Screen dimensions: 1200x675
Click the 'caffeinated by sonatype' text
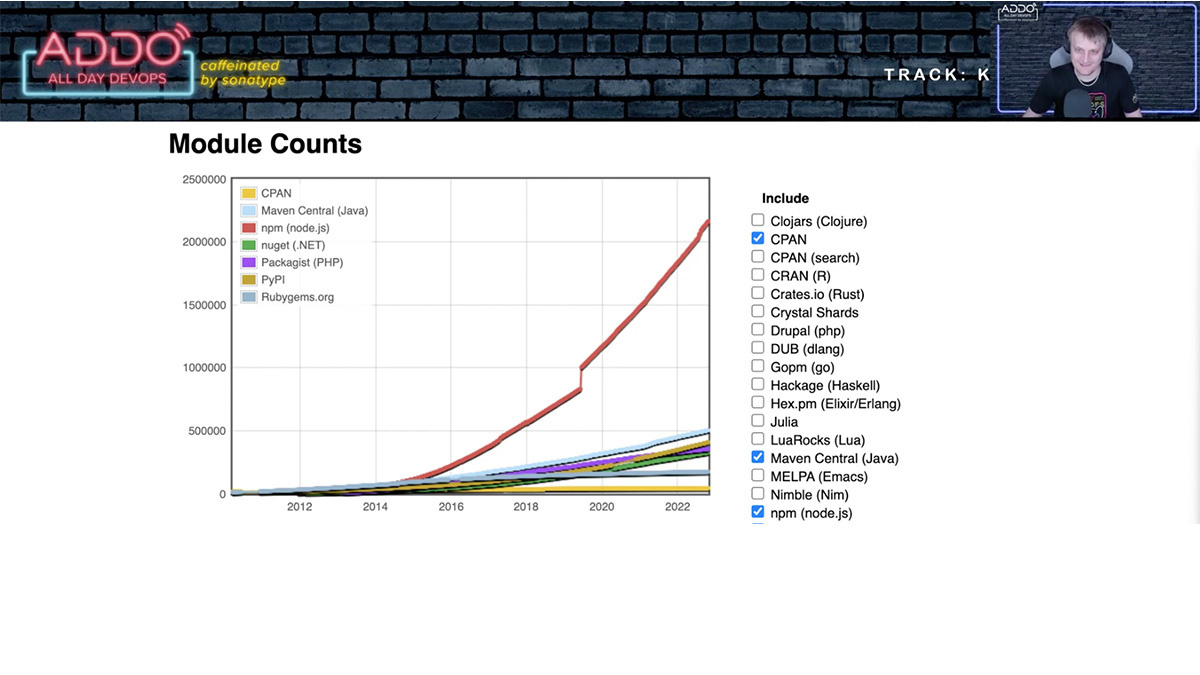coord(243,72)
